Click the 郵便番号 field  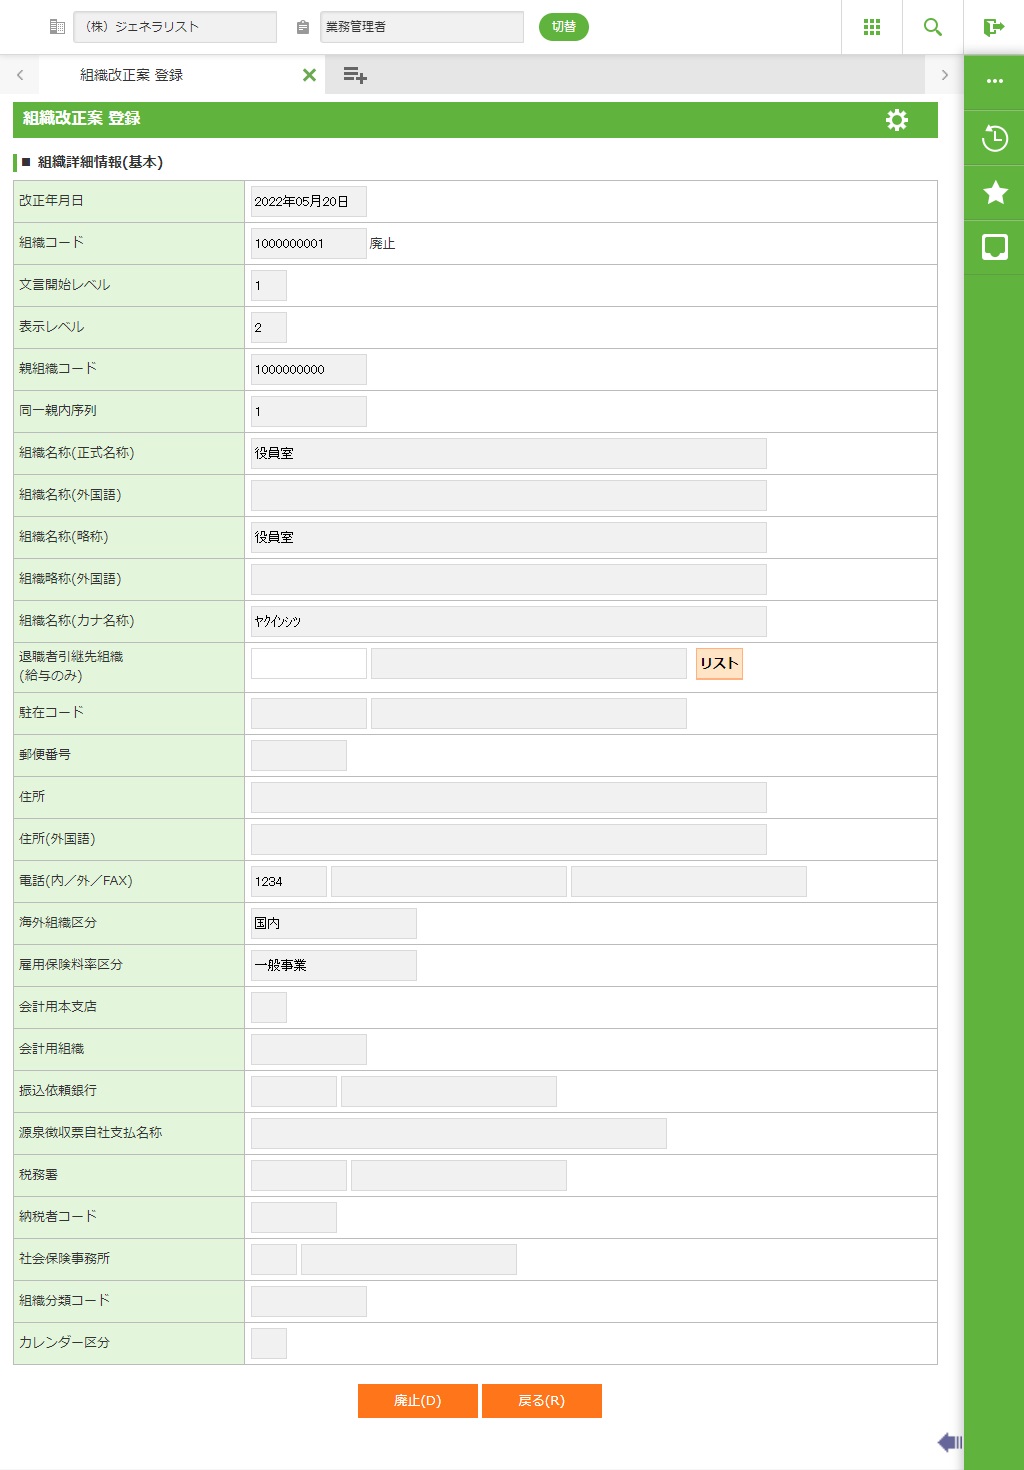coord(299,756)
